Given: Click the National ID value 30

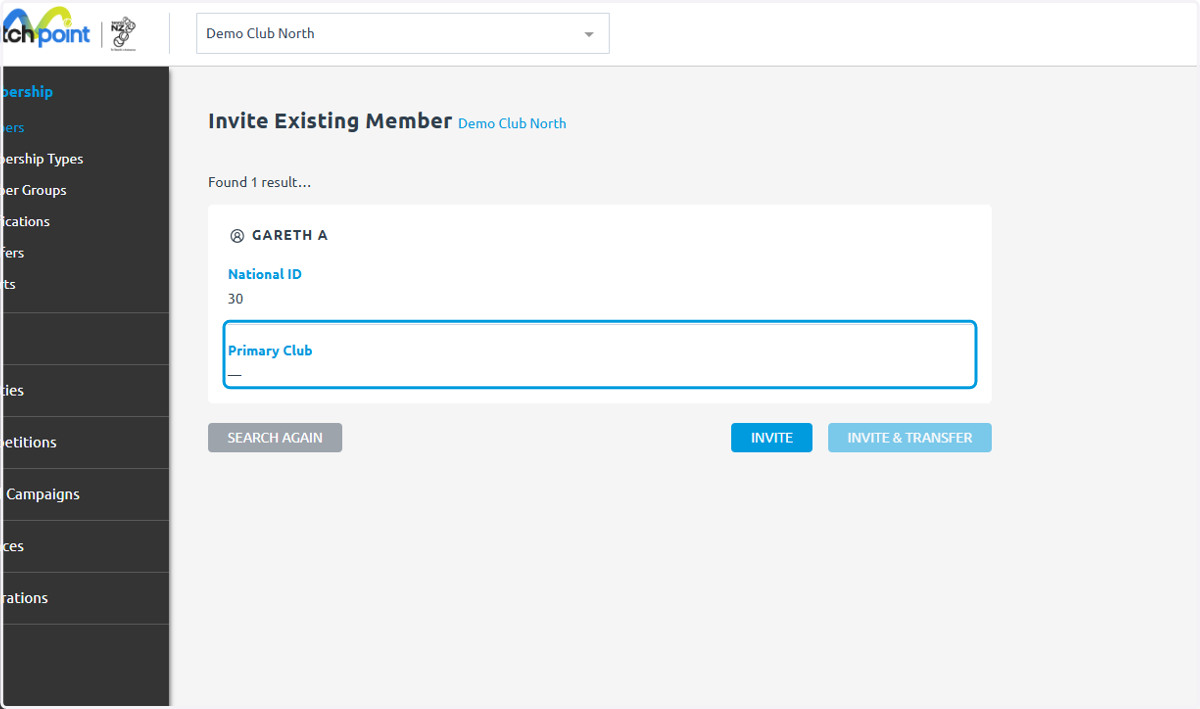Looking at the screenshot, I should click(236, 299).
